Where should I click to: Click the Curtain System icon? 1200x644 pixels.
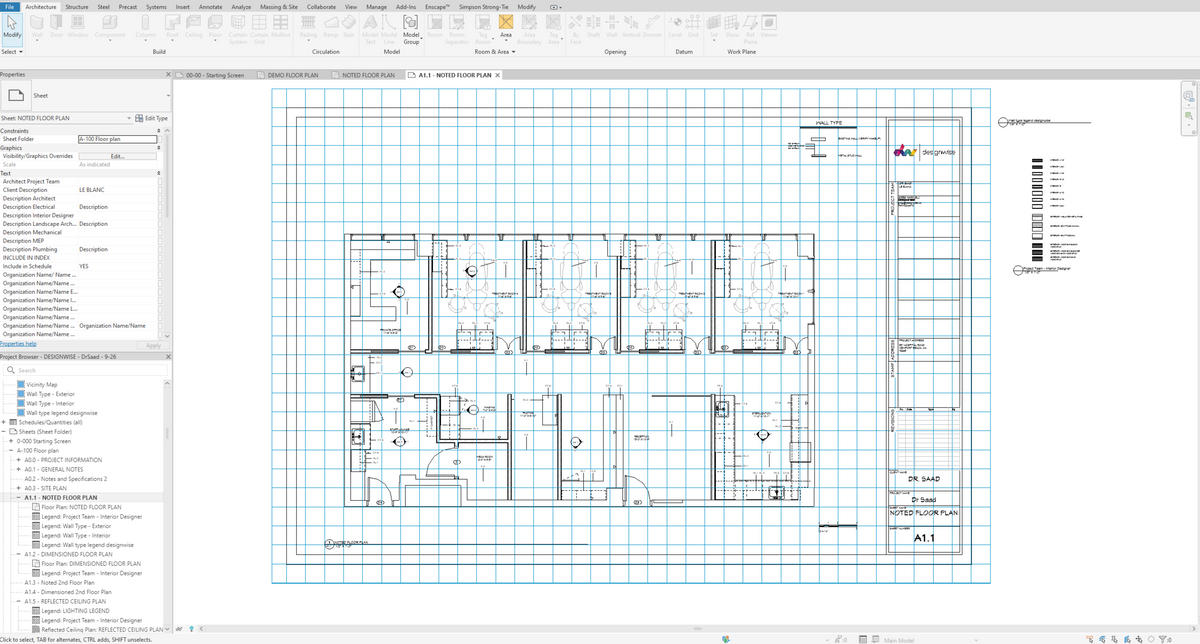(x=238, y=23)
